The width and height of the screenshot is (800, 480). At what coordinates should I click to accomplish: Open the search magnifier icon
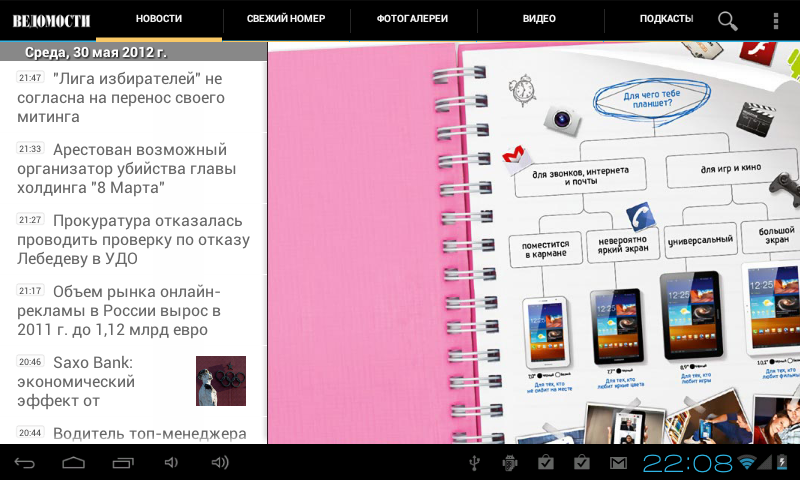click(x=728, y=20)
